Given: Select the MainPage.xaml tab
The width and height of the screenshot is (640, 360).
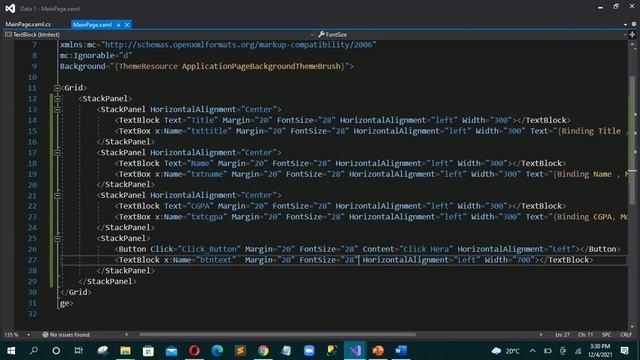Looking at the screenshot, I should point(92,25).
